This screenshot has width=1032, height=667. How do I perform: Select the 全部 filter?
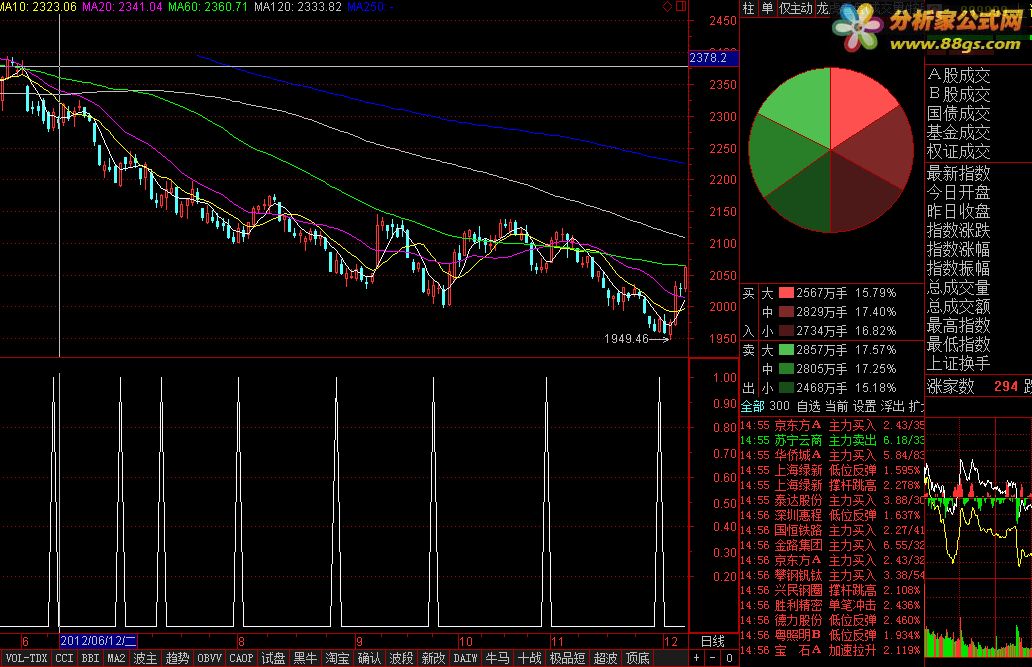click(x=753, y=406)
